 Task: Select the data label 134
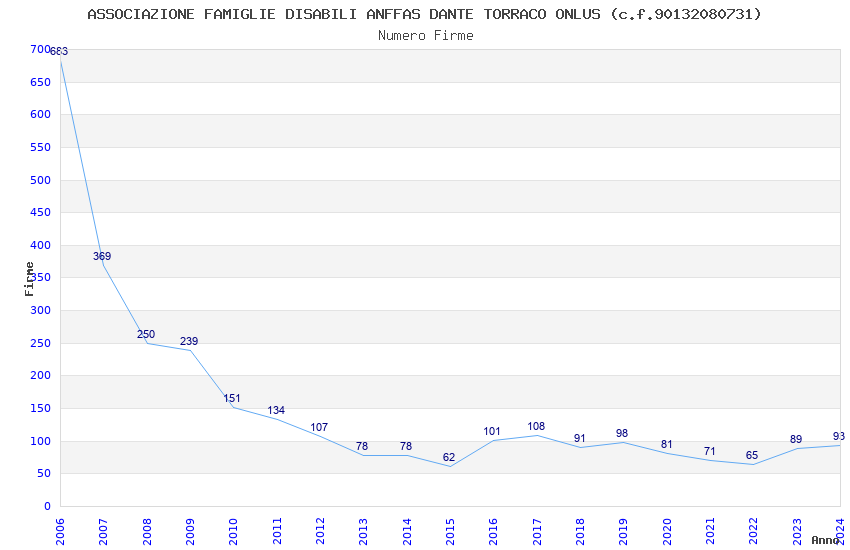coord(276,410)
